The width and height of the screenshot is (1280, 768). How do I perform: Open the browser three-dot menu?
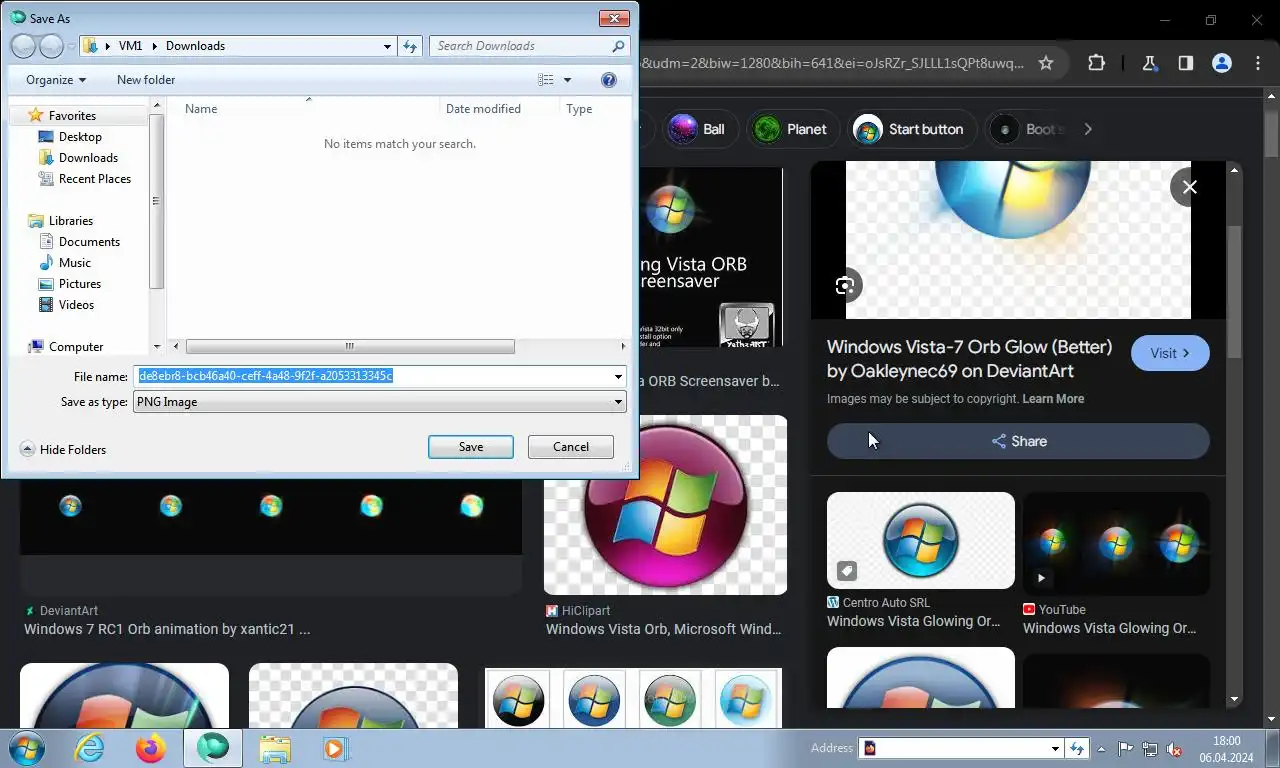1258,63
